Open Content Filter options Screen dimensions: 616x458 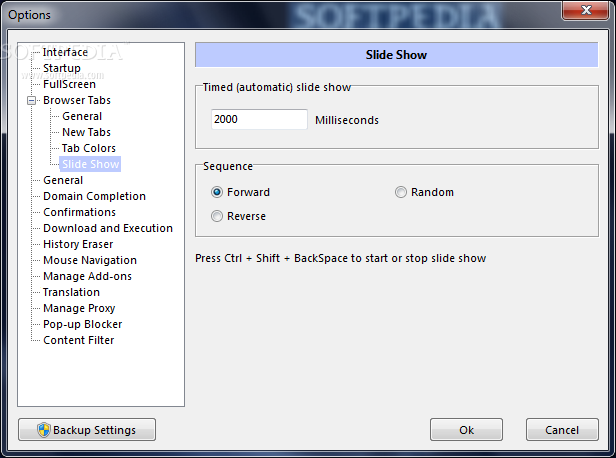pos(79,340)
